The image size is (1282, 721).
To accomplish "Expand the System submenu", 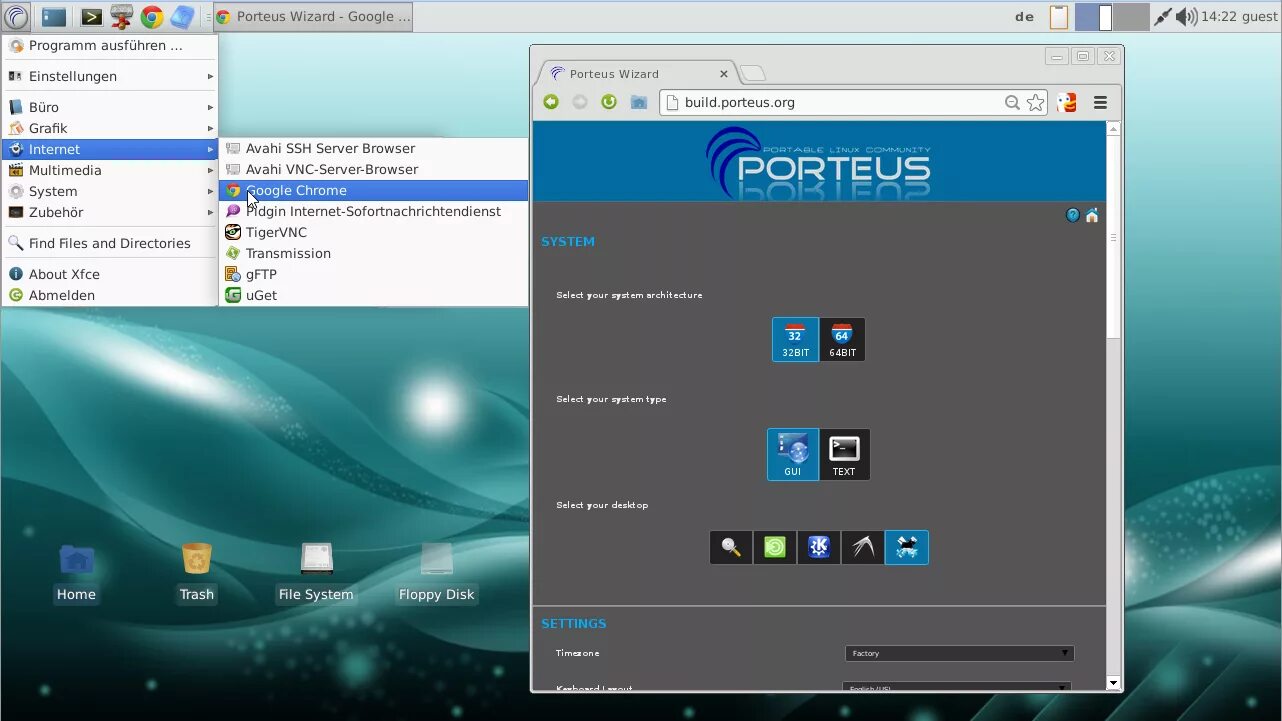I will 110,191.
